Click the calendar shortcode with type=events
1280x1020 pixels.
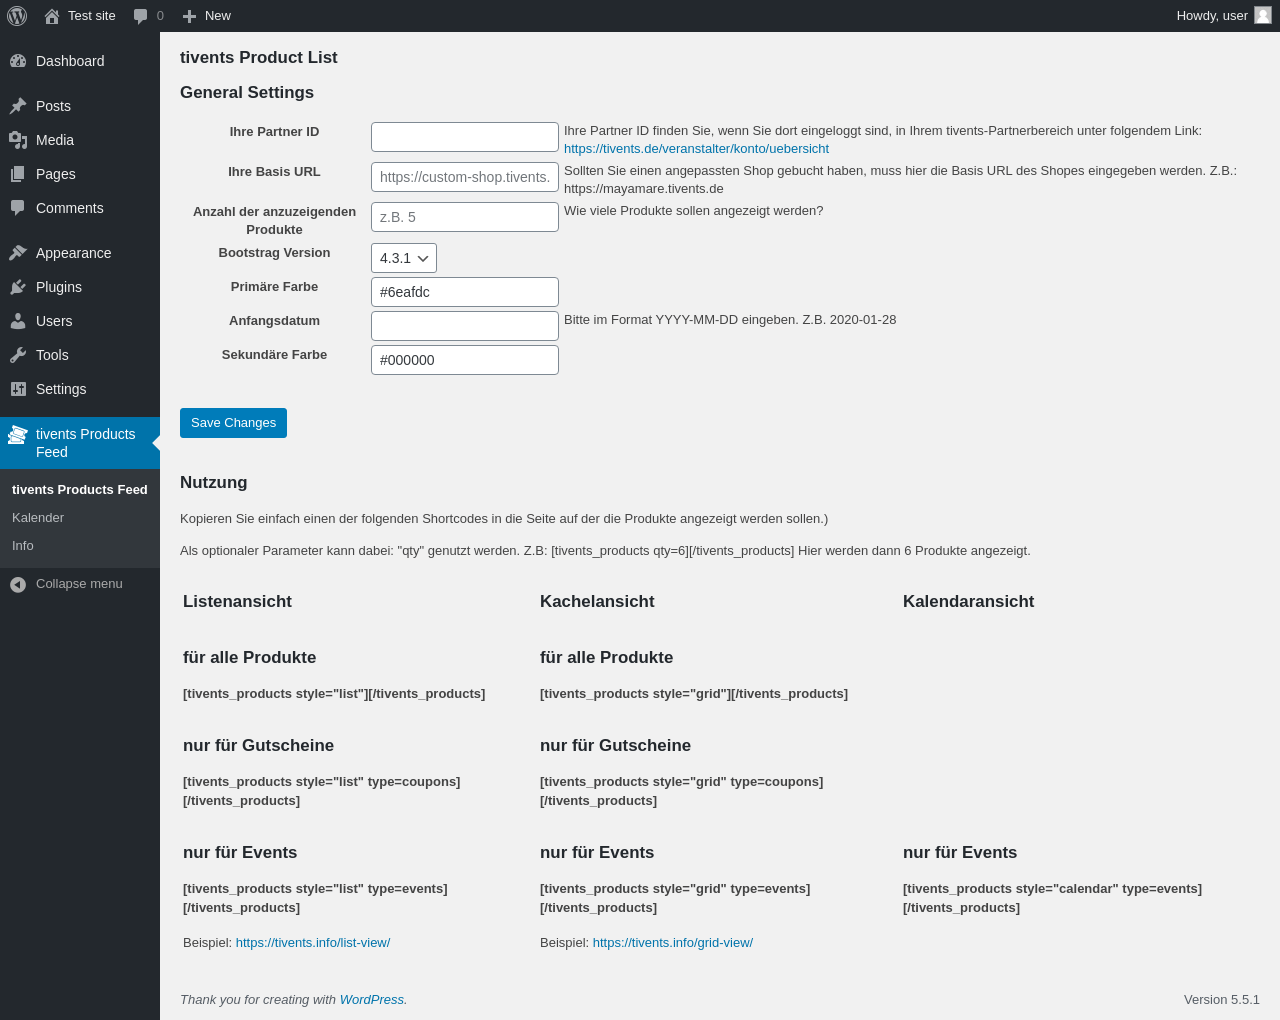pos(1052,898)
